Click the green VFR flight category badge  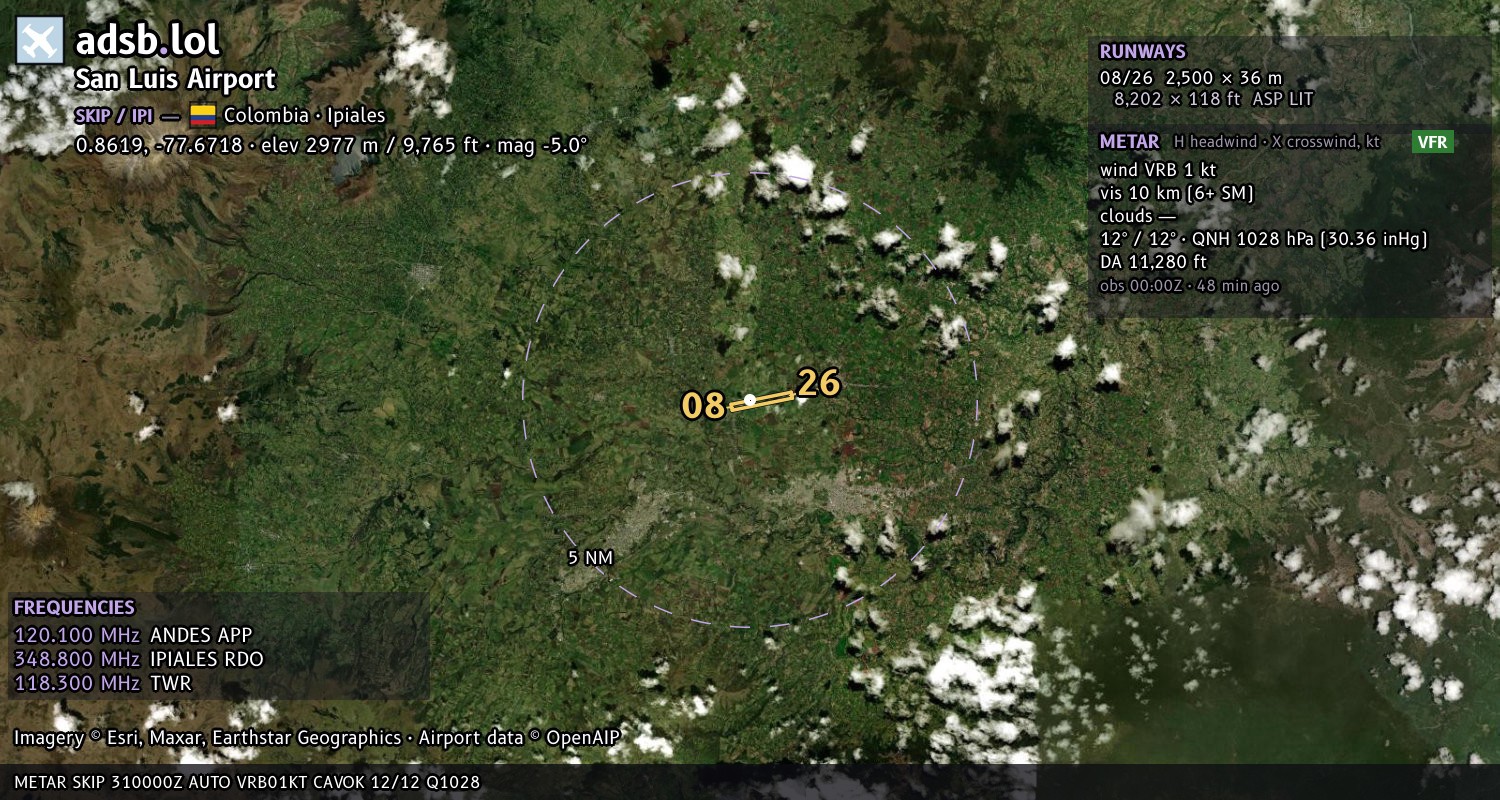(1432, 142)
